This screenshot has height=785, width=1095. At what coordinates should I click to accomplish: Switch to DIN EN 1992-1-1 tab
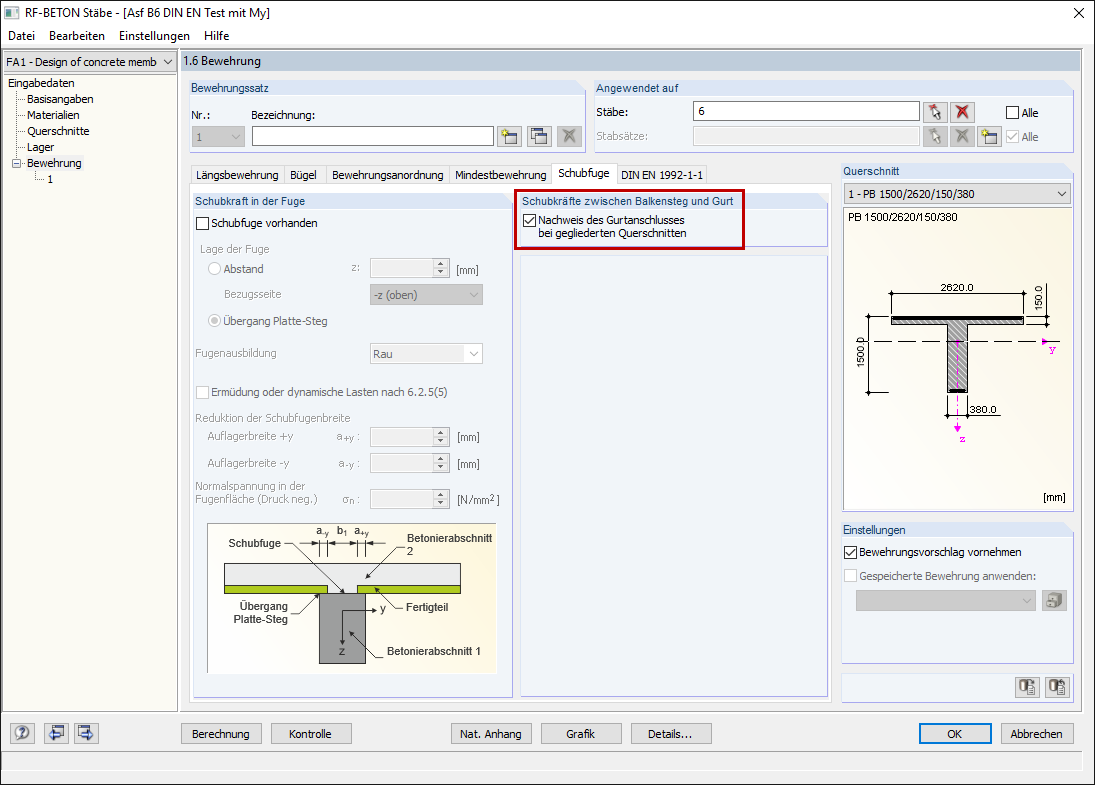coord(662,175)
